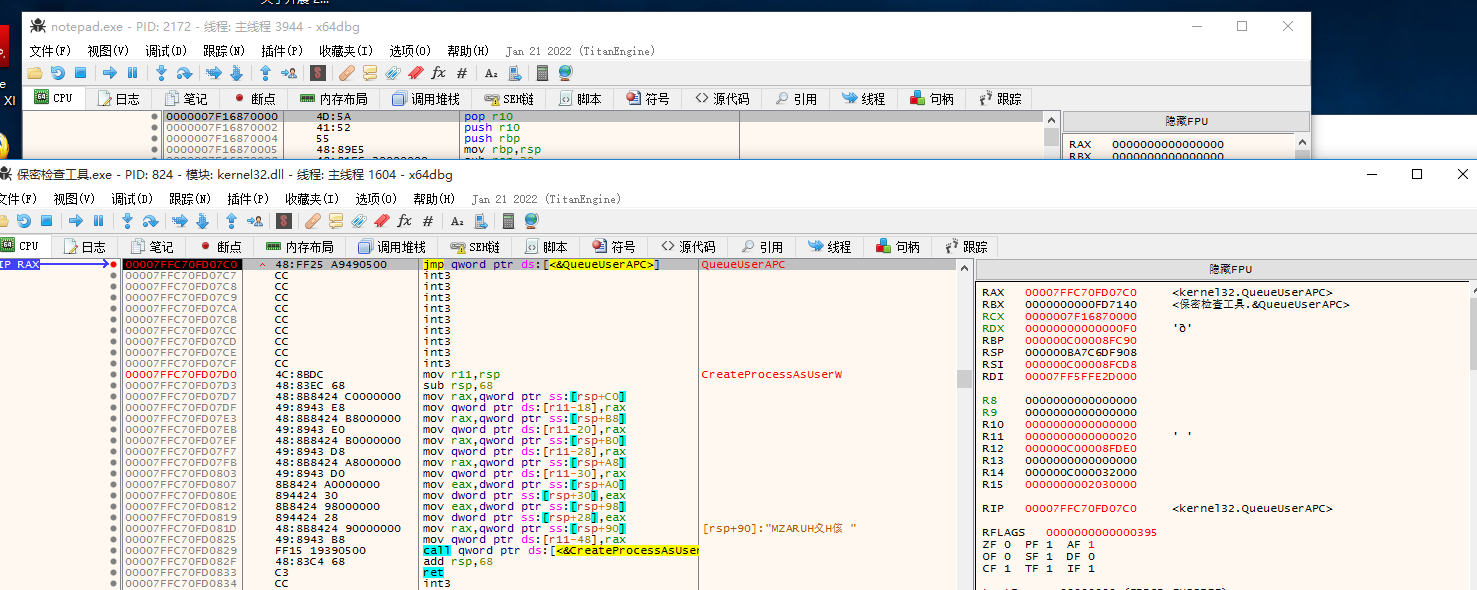Toggle the breakpoint bullet at address 00007FFC70FD07C7
The image size is (1477, 590).
pyautogui.click(x=114, y=275)
